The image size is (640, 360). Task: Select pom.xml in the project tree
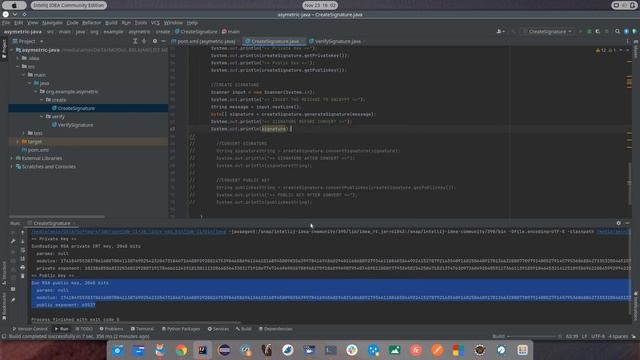pos(38,150)
